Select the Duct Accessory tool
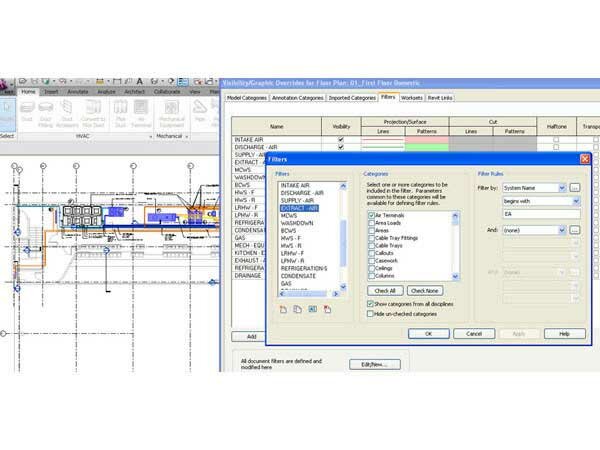Screen dimensions: 600x450 pos(67,114)
